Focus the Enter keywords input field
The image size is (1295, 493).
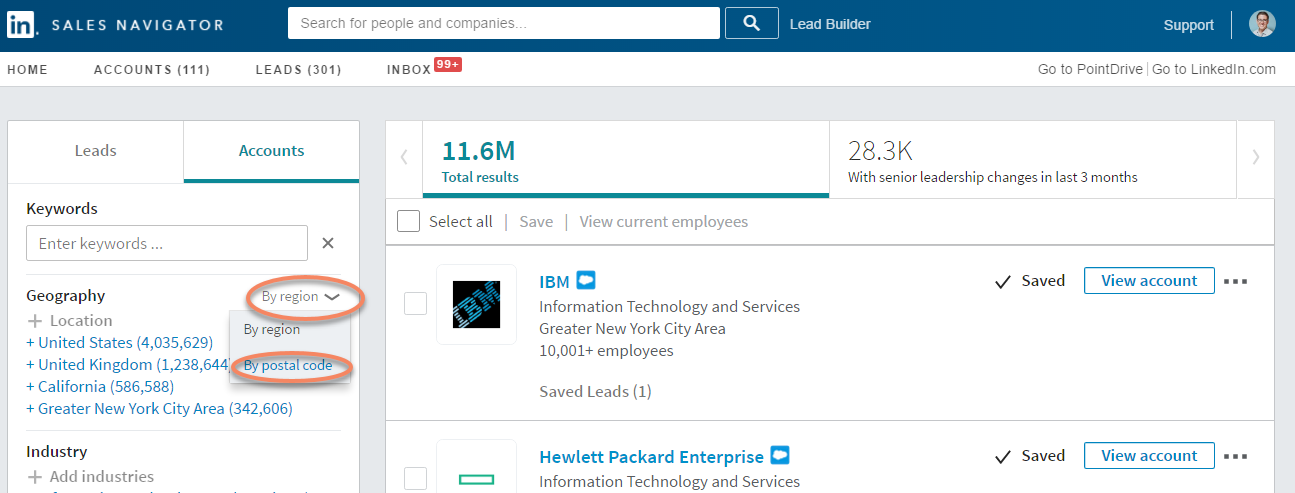click(167, 243)
